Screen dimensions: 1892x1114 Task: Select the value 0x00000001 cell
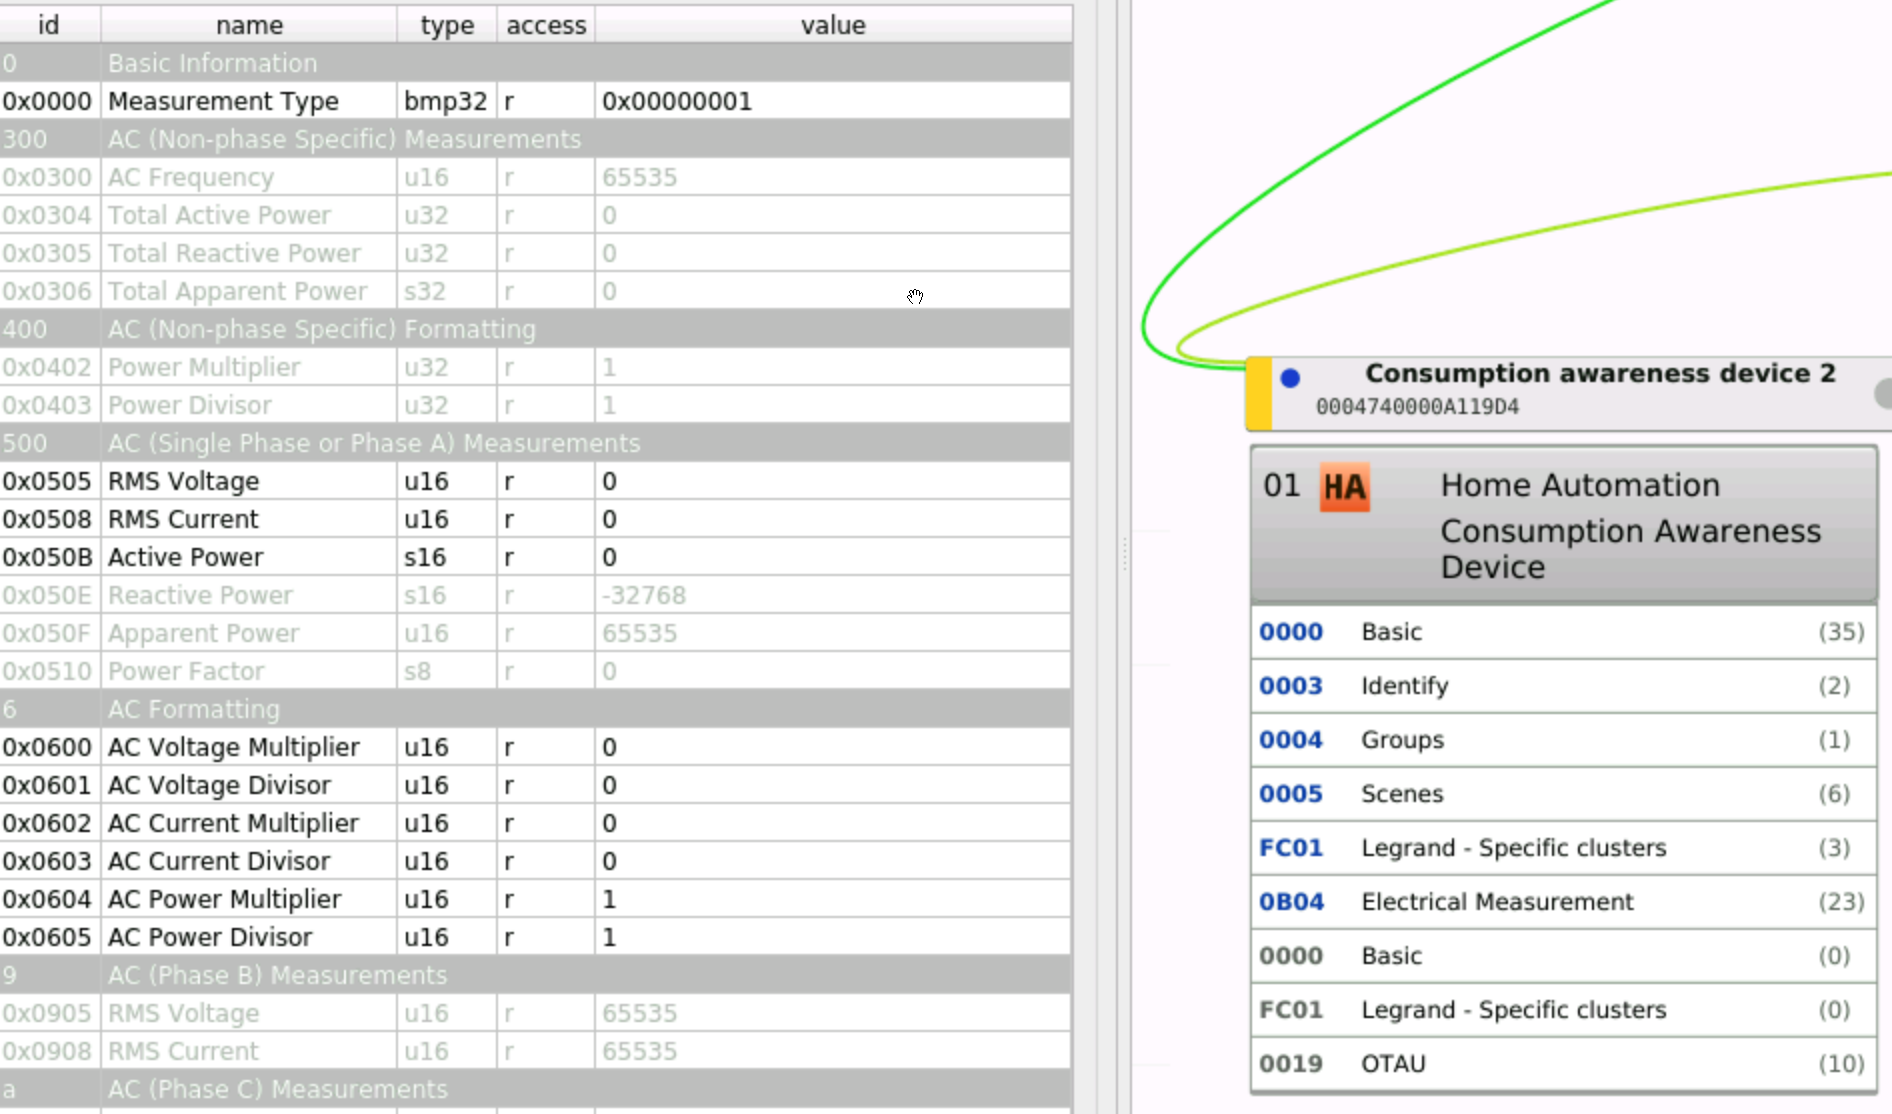pos(833,101)
